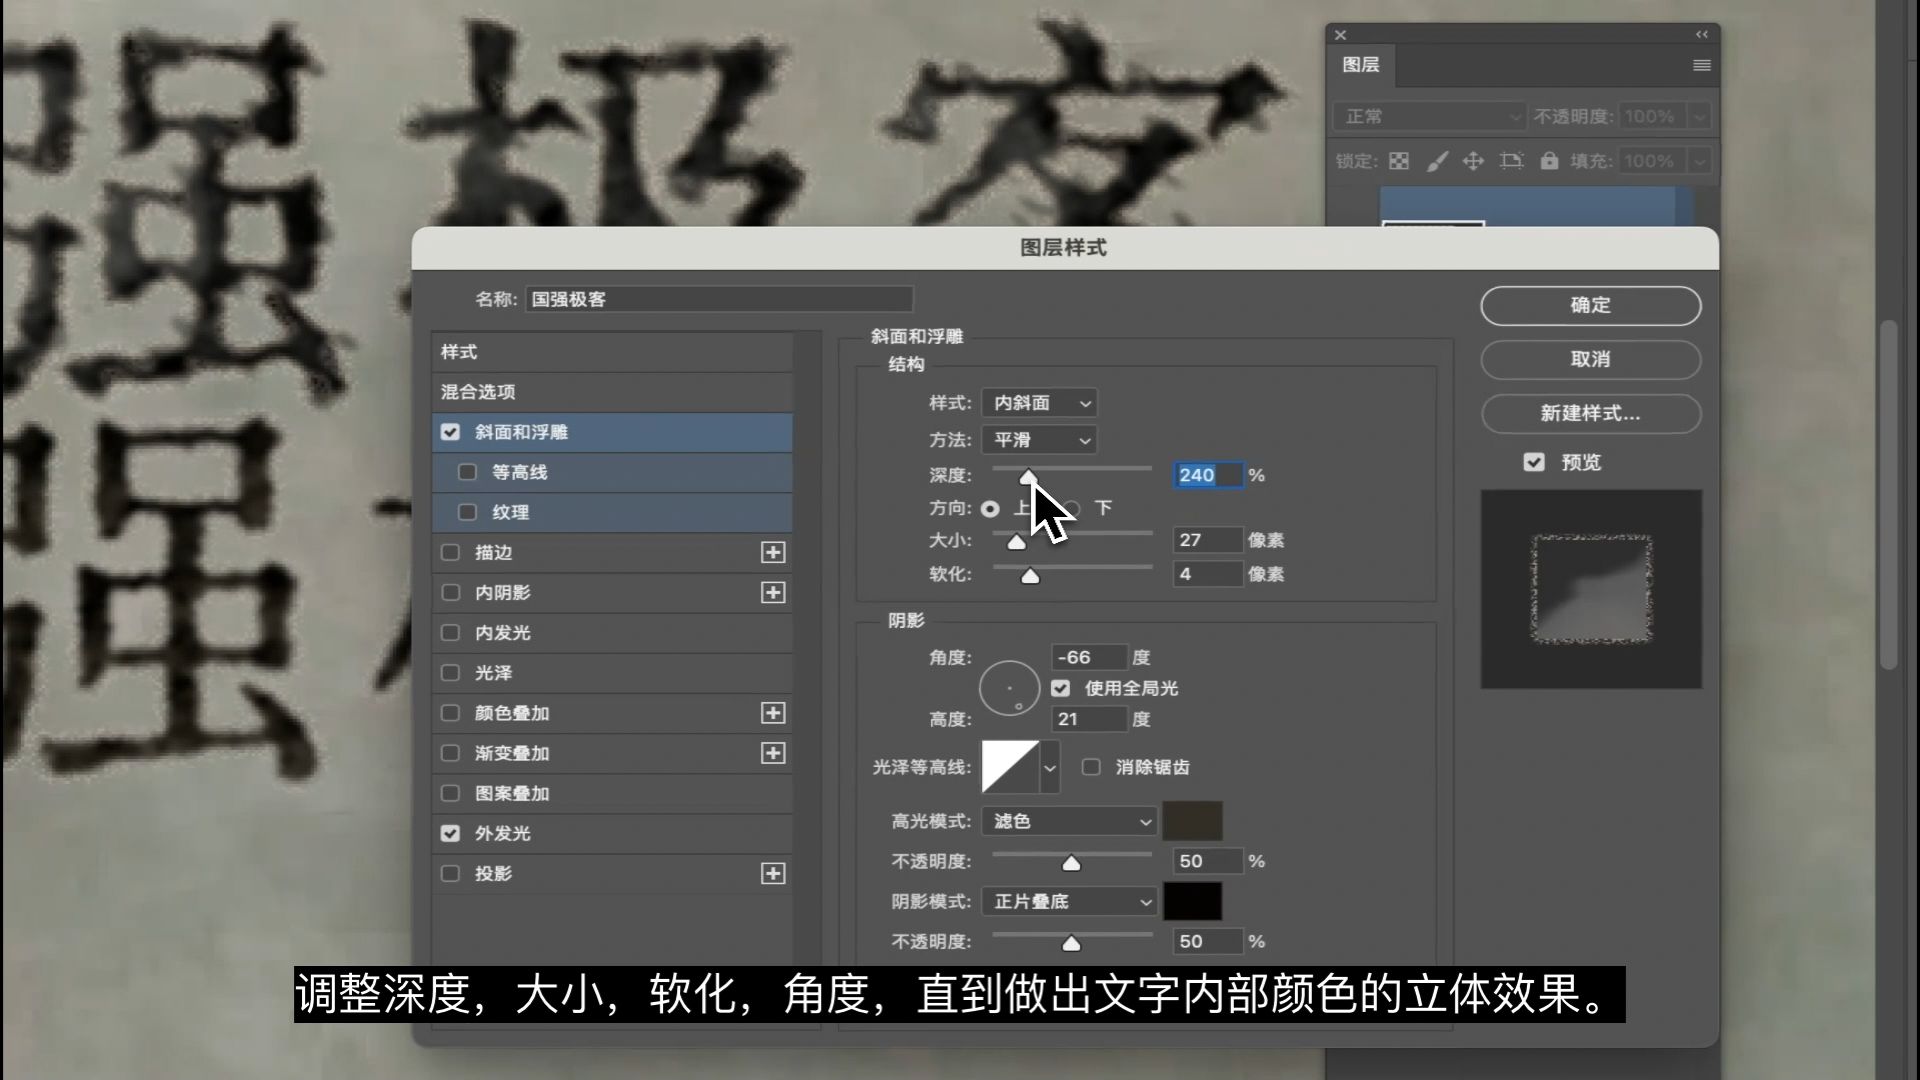Toggle 使用全局光 checkbox
Image resolution: width=1920 pixels, height=1080 pixels.
[1061, 688]
